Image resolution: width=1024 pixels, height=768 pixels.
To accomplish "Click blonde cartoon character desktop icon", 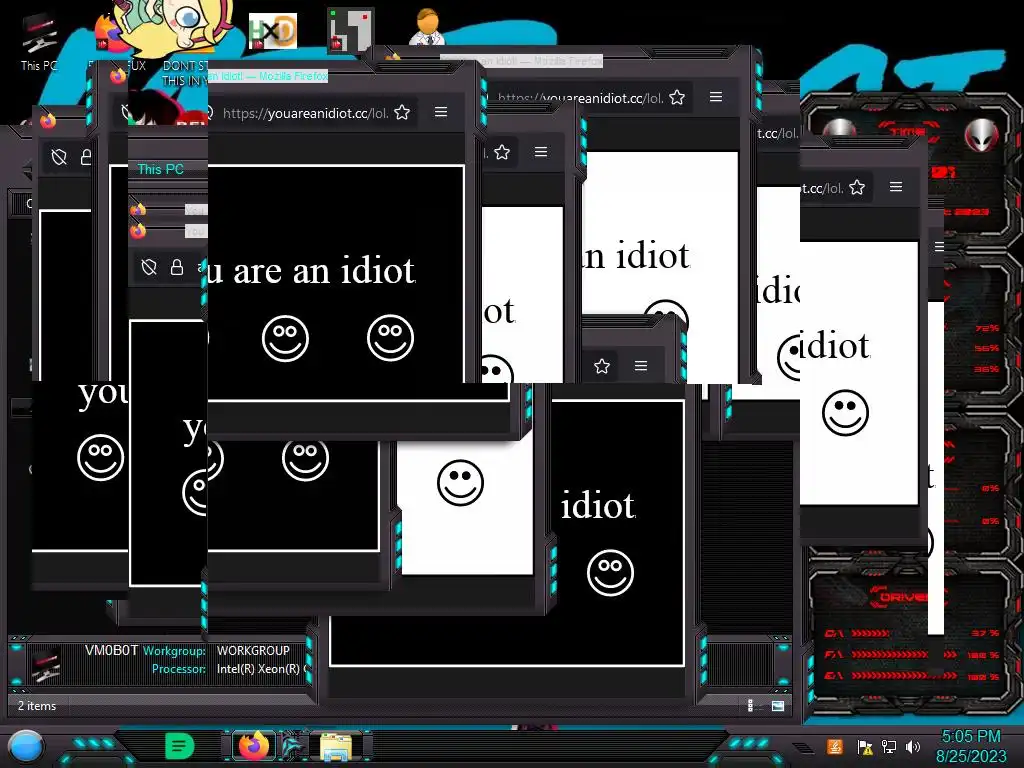I will (x=175, y=29).
